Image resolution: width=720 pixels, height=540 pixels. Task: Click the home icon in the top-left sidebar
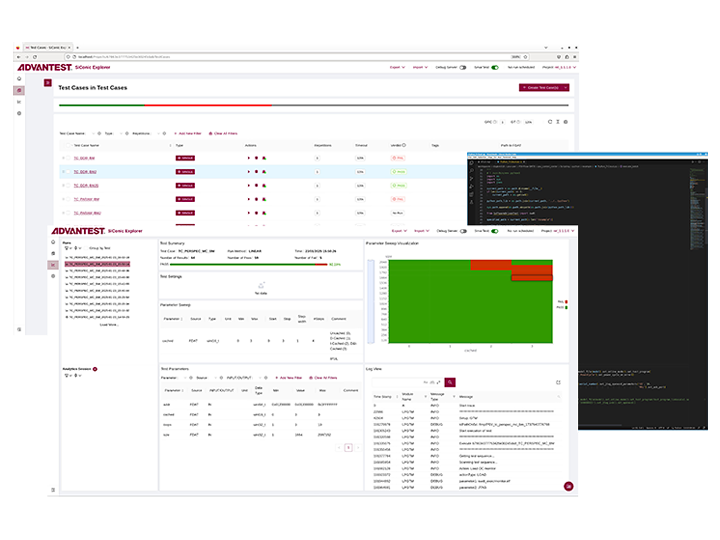click(x=19, y=78)
